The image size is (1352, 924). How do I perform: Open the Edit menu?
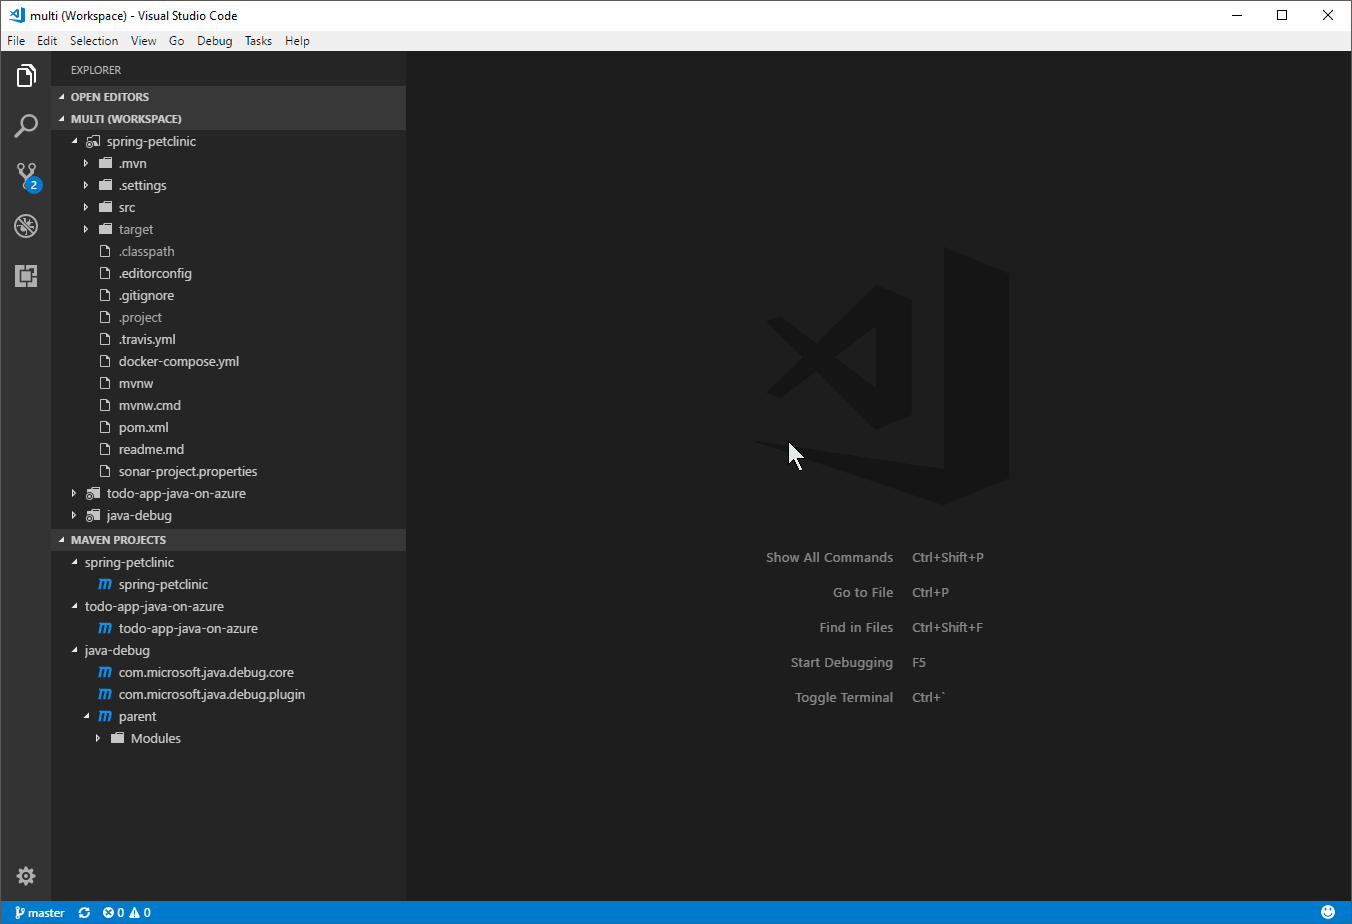point(47,41)
